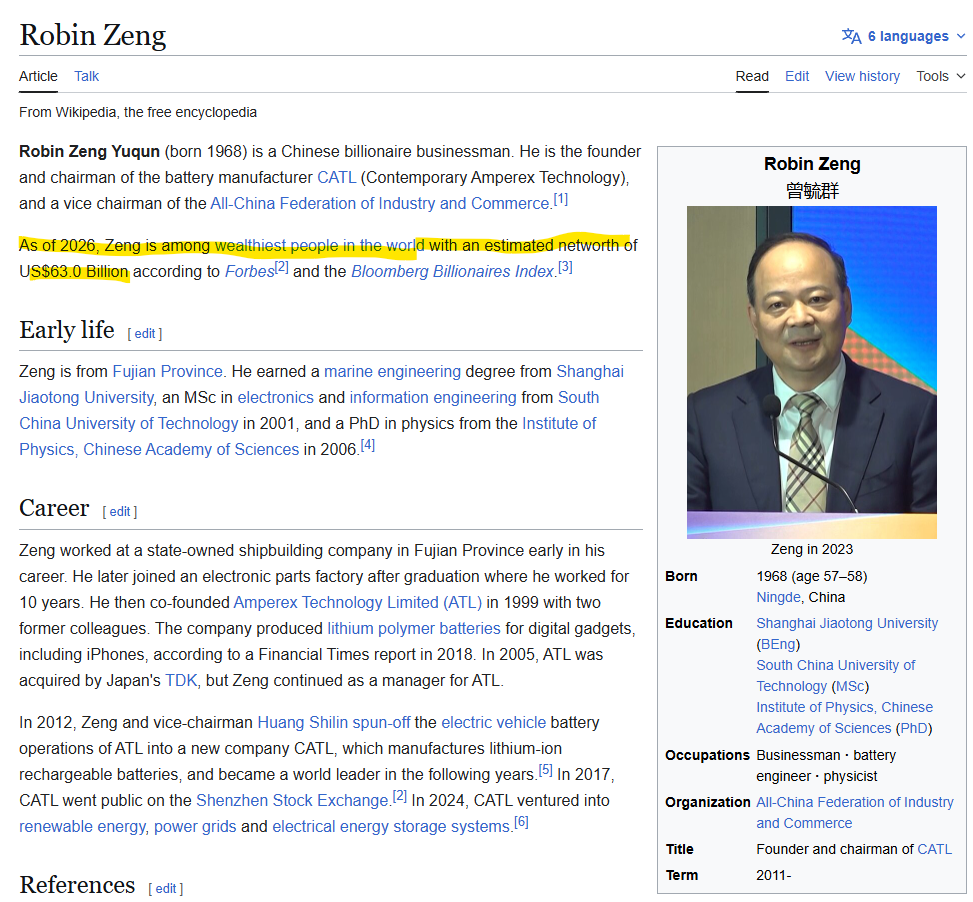Switch to the Talk tab
973x902 pixels.
point(86,76)
